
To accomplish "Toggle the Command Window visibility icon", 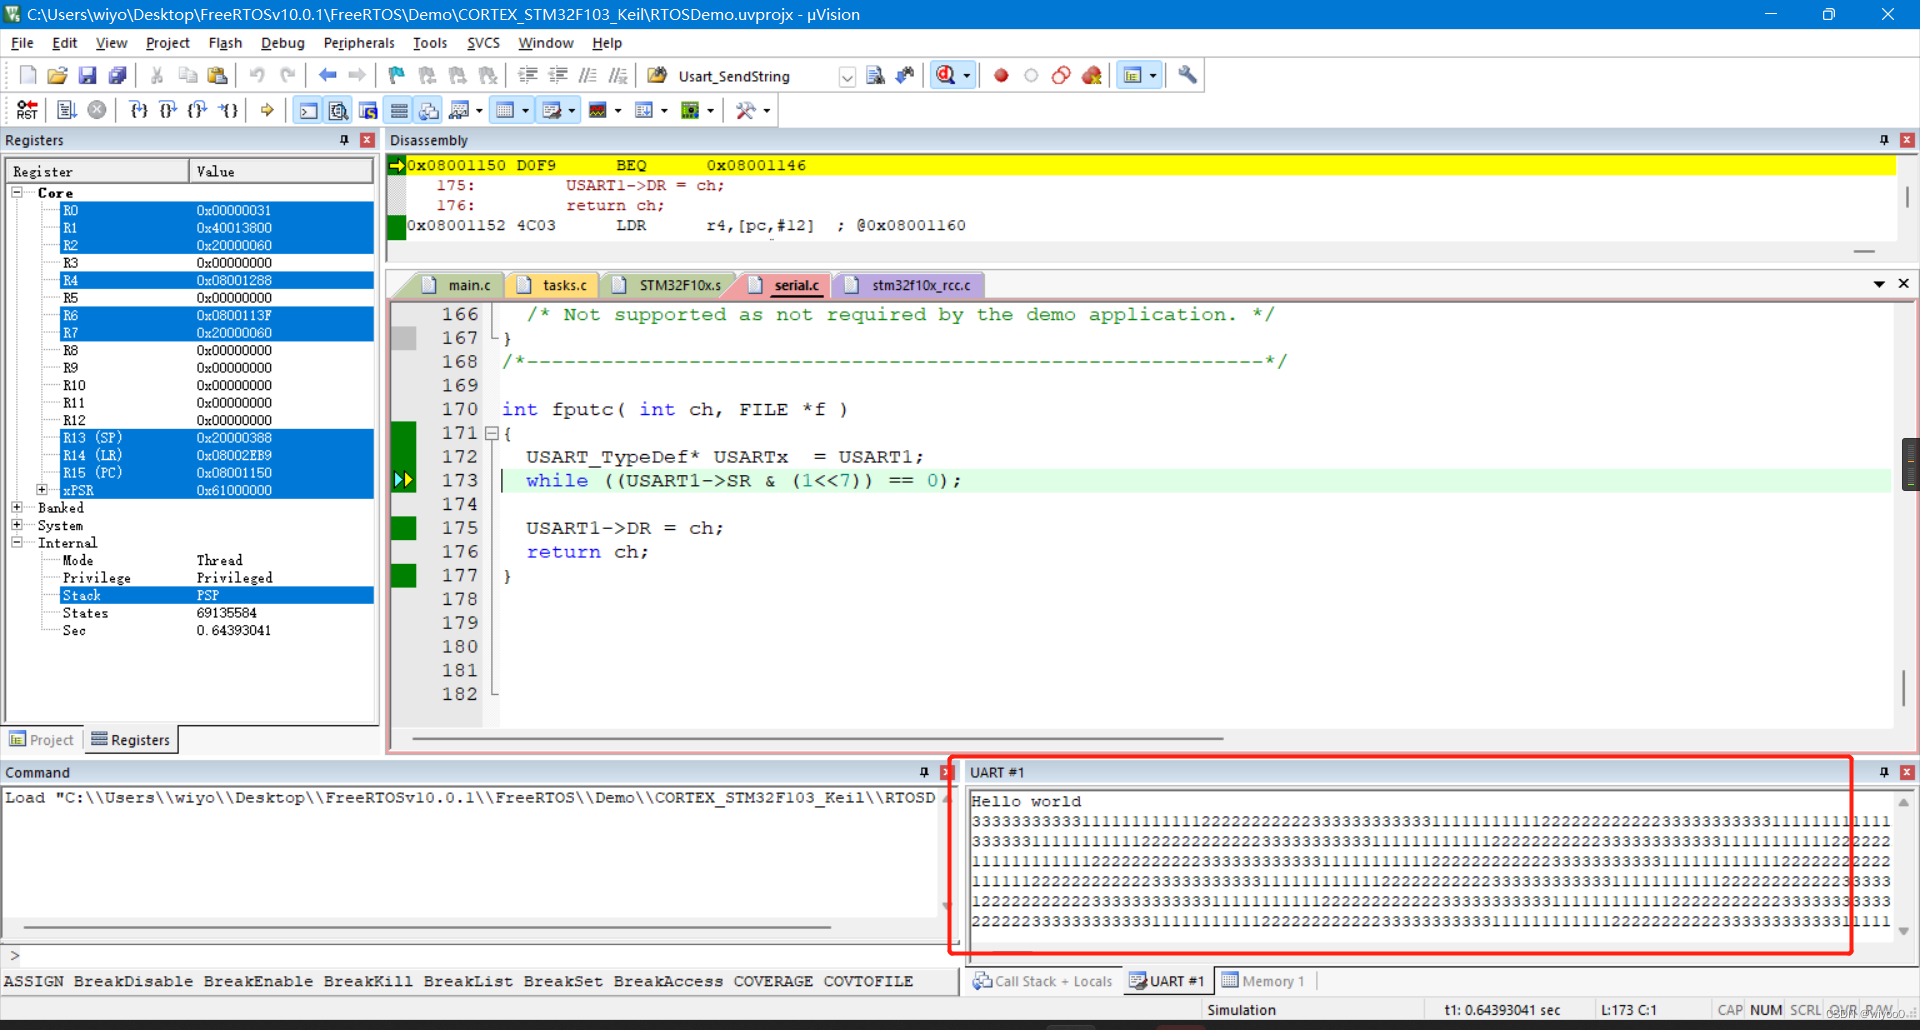I will 307,110.
